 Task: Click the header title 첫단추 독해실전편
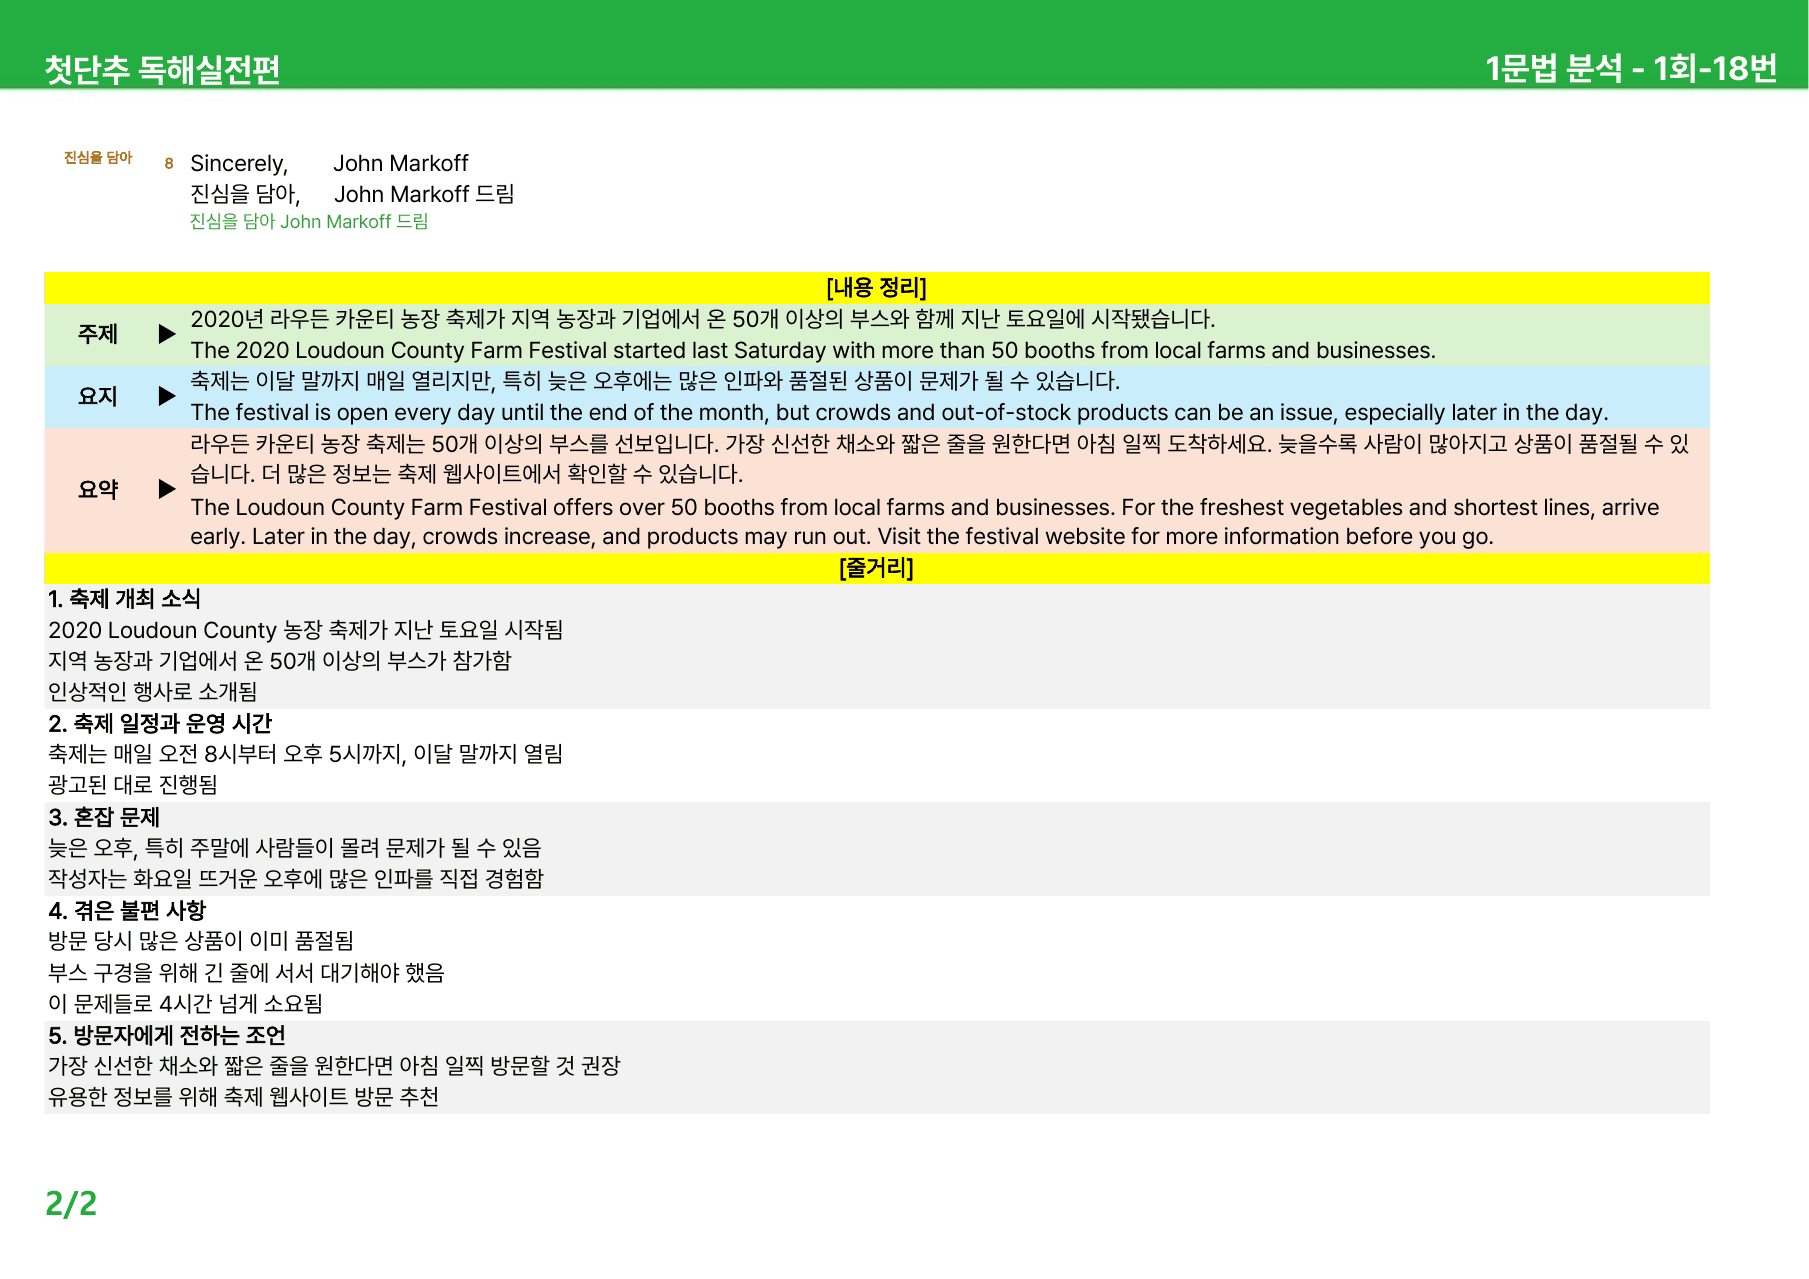coord(162,69)
